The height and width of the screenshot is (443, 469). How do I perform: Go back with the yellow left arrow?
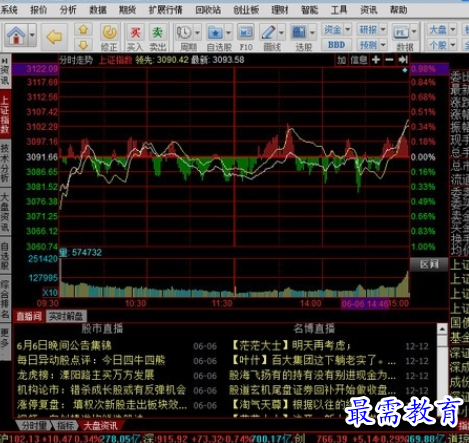tap(54, 37)
